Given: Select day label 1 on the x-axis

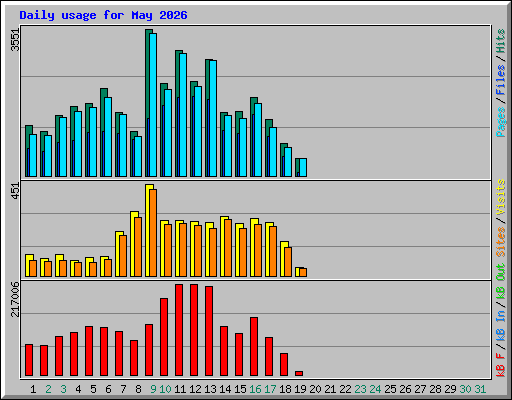Looking at the screenshot, I should click(33, 389).
